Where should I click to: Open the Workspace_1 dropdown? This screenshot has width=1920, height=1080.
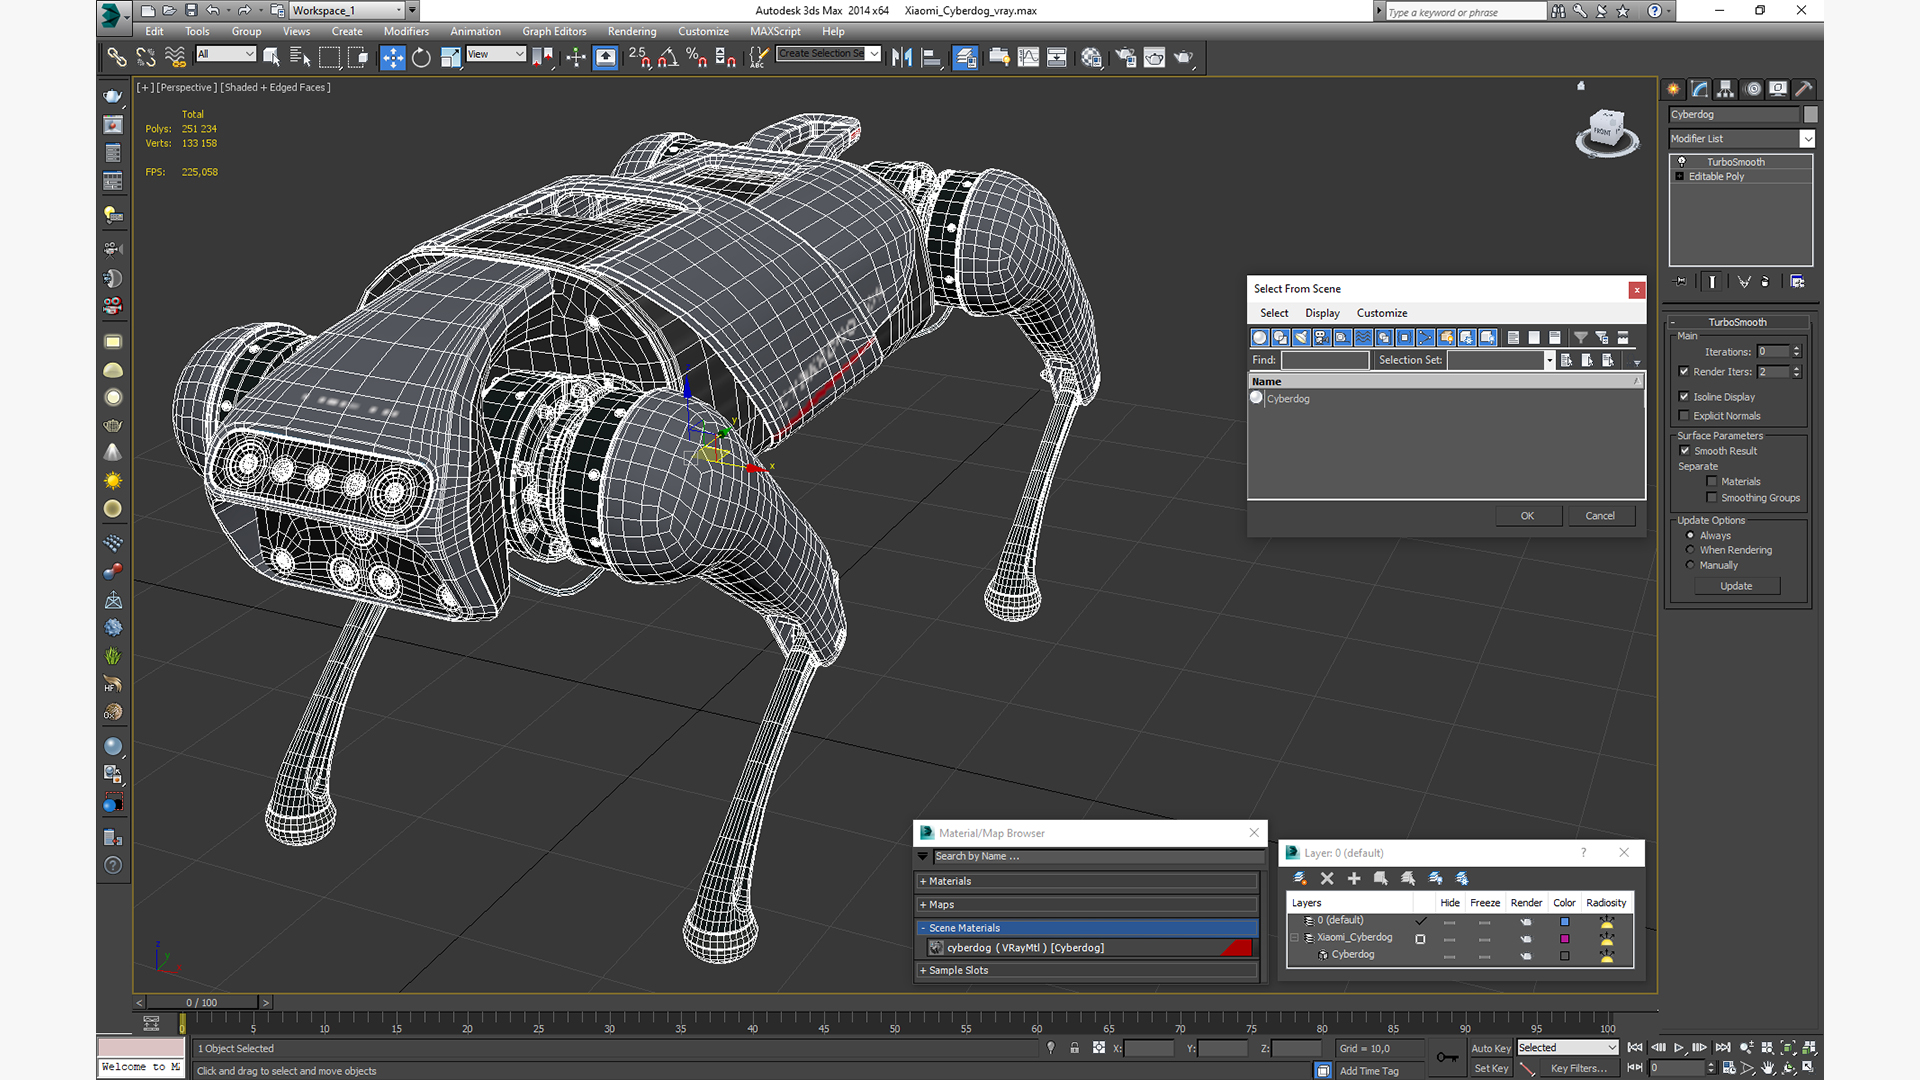click(398, 10)
